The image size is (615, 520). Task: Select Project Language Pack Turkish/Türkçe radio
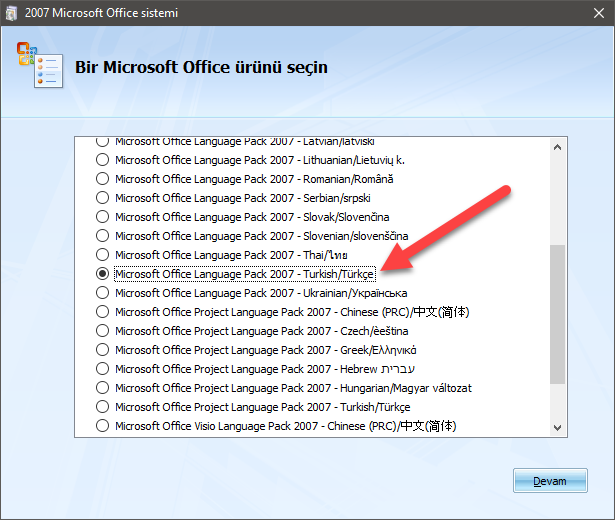point(102,407)
